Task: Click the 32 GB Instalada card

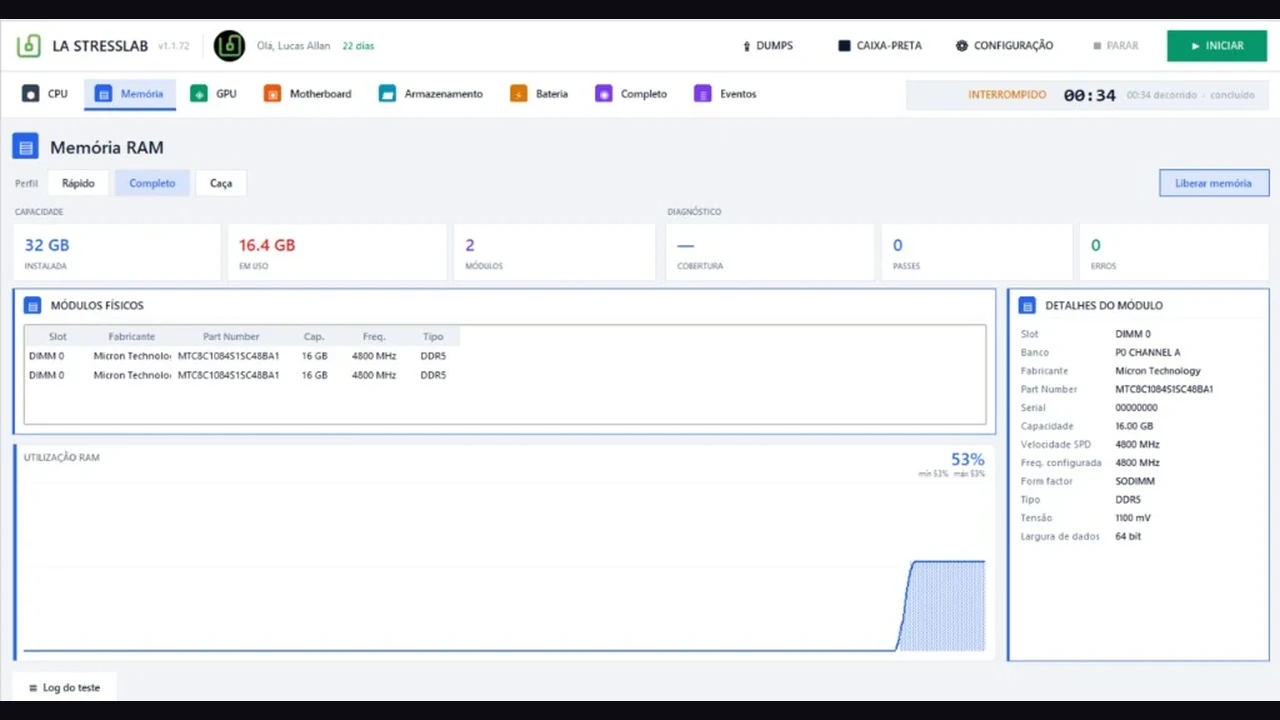Action: pyautogui.click(x=117, y=253)
